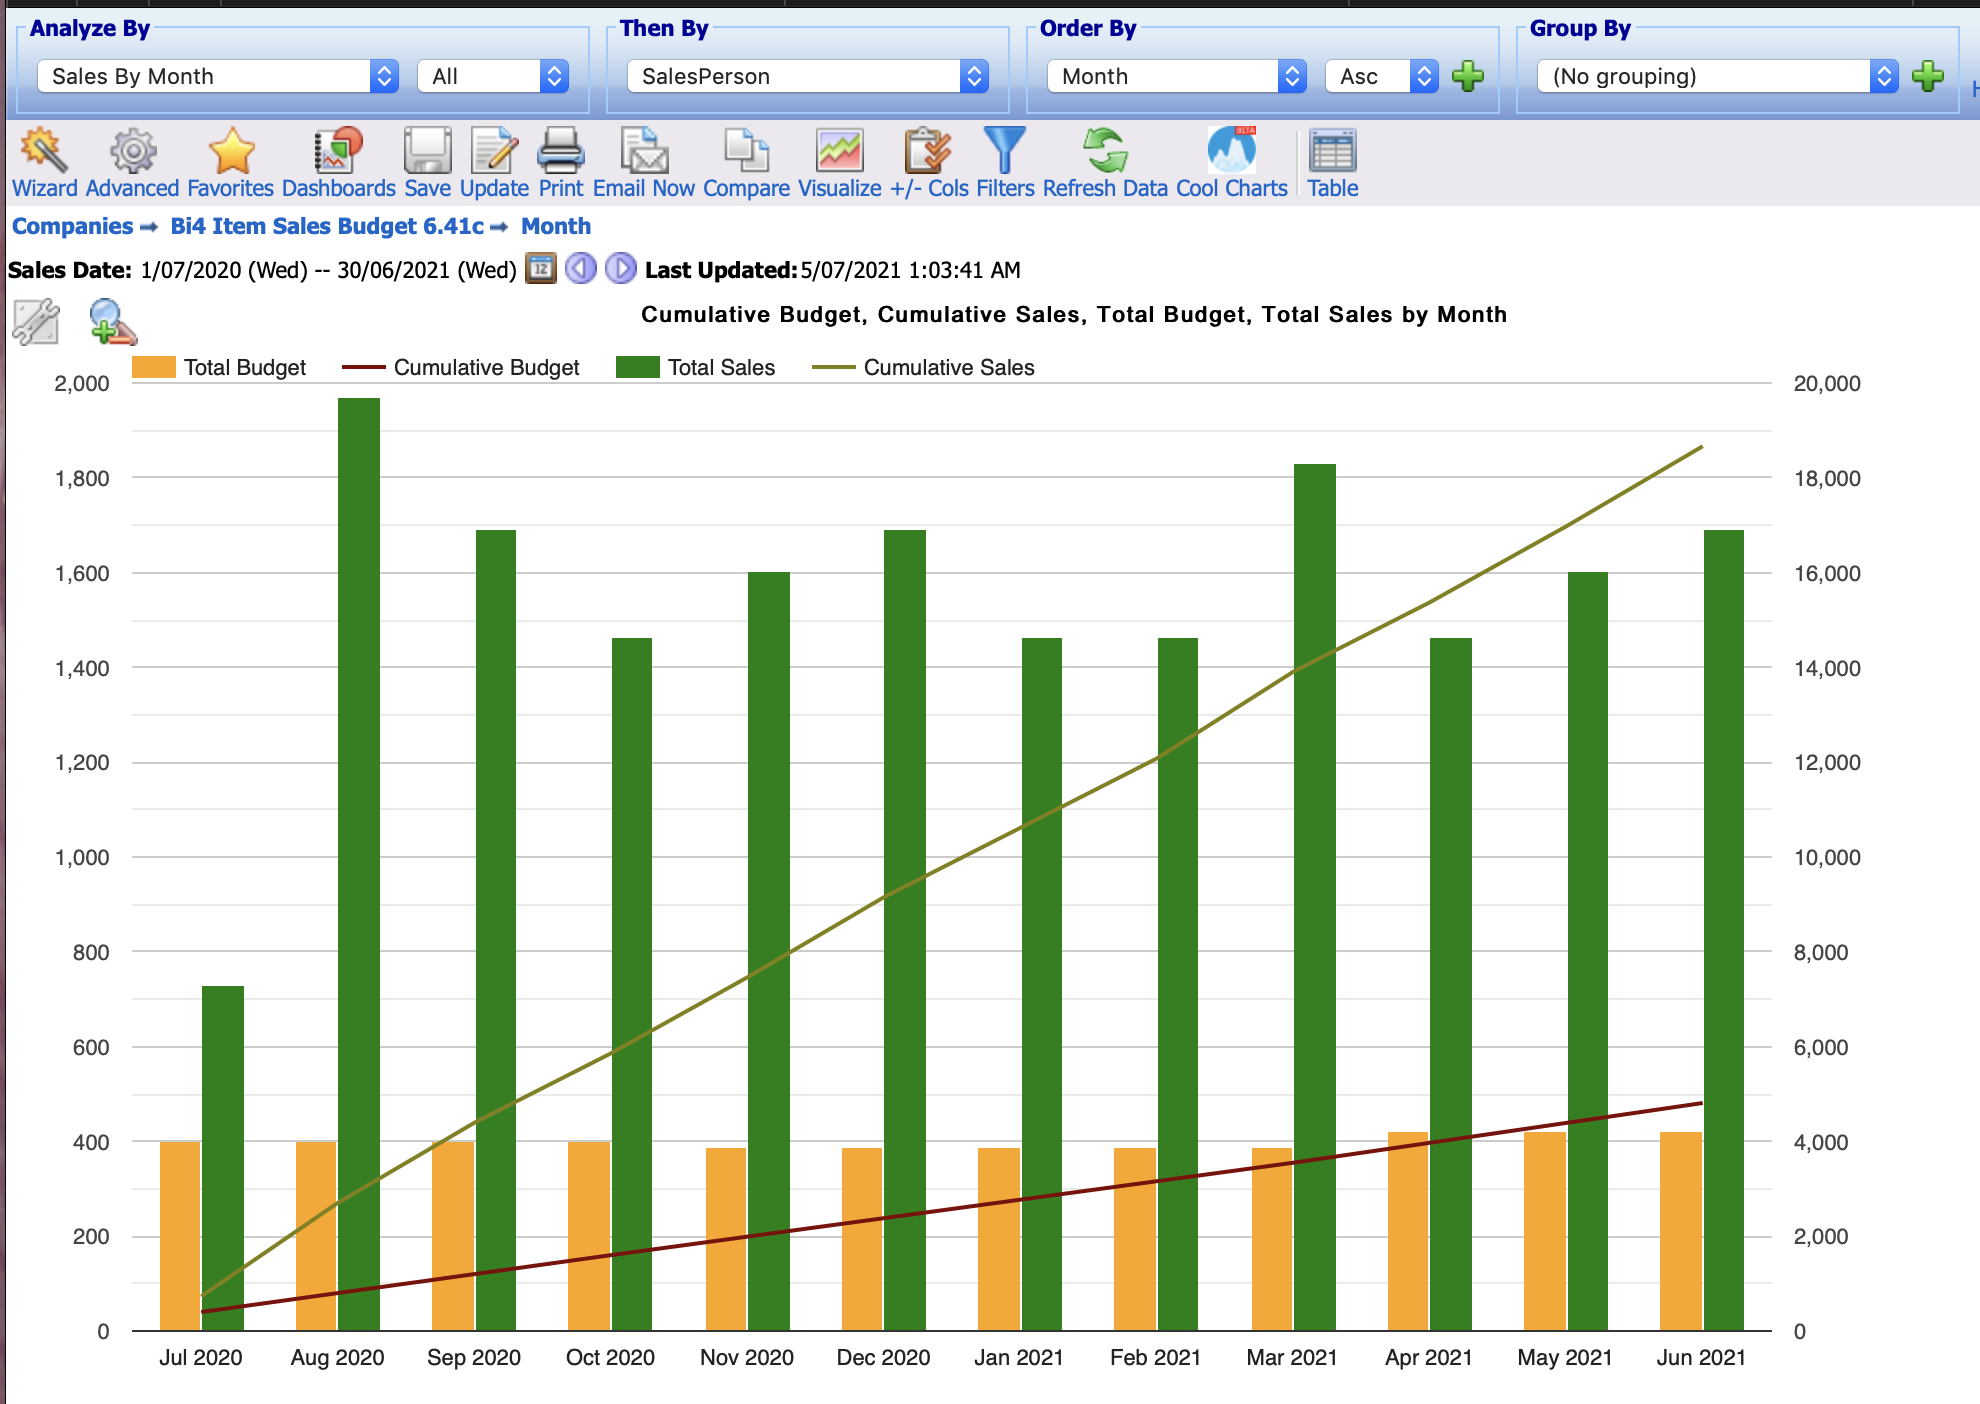This screenshot has width=1980, height=1404.
Task: Click the Refresh Data arrows icon
Action: click(1105, 151)
